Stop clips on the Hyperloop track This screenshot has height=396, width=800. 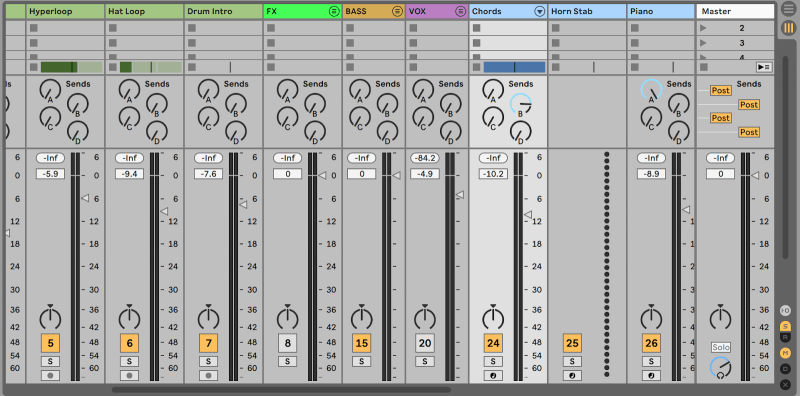[x=34, y=67]
